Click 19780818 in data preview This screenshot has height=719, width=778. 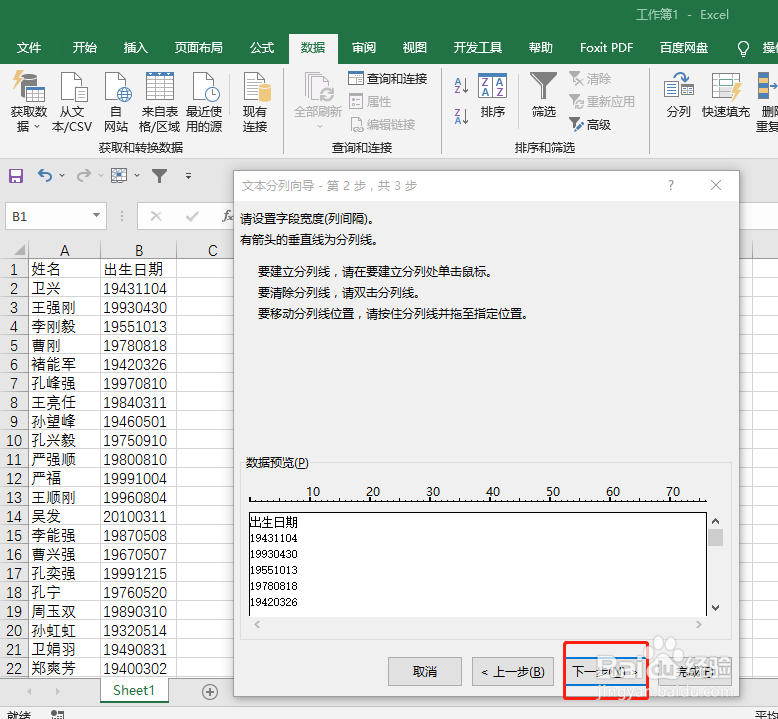273,586
